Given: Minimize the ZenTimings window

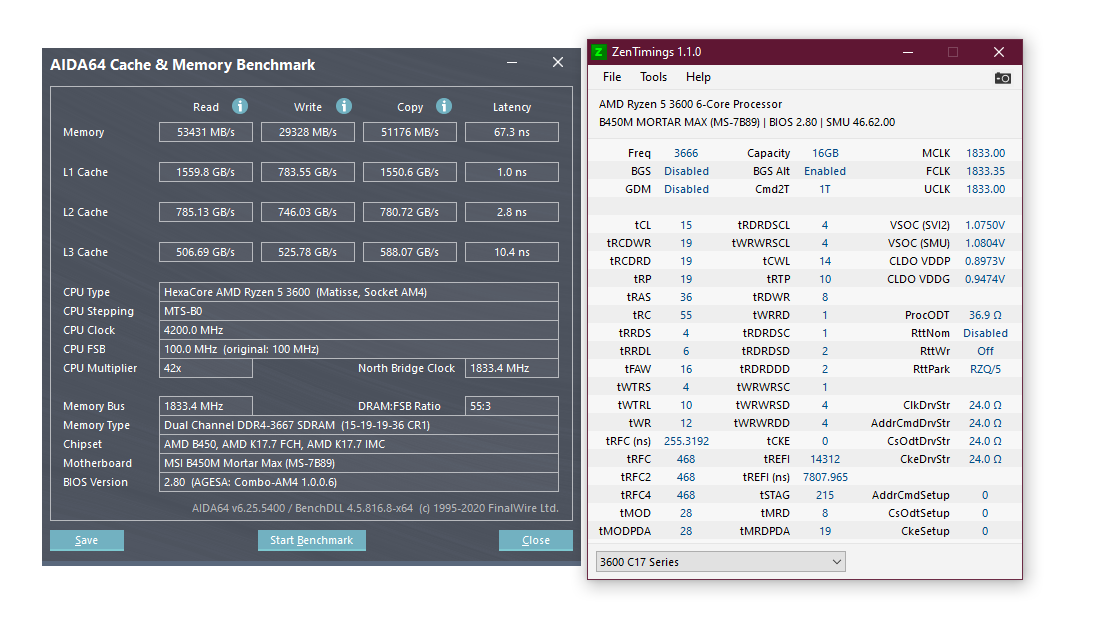Looking at the screenshot, I should point(908,52).
